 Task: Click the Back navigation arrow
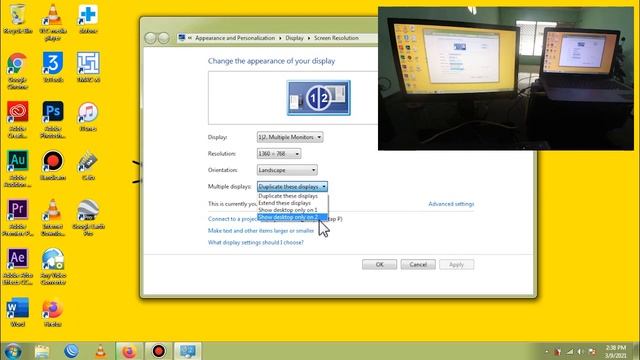point(150,38)
